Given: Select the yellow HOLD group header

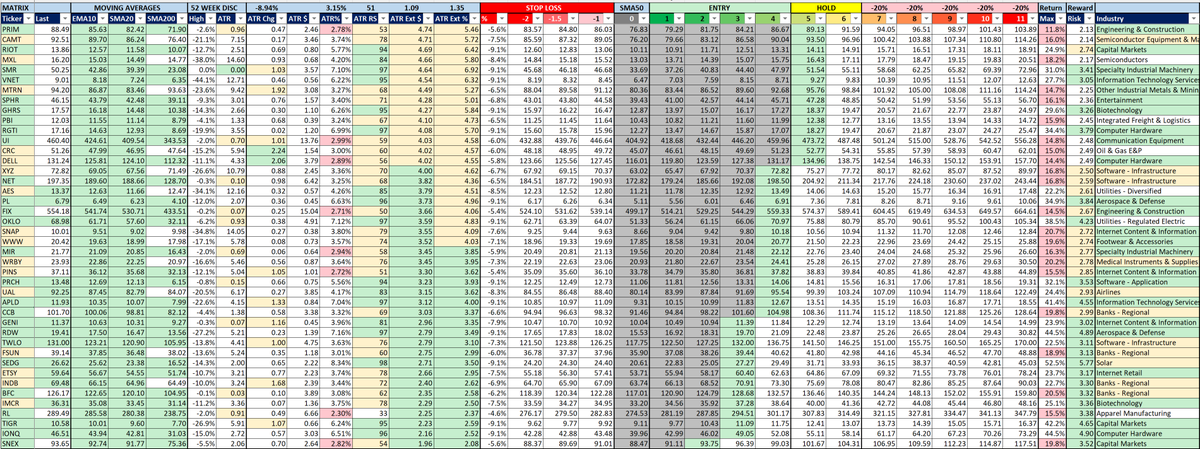Looking at the screenshot, I should click(825, 8).
